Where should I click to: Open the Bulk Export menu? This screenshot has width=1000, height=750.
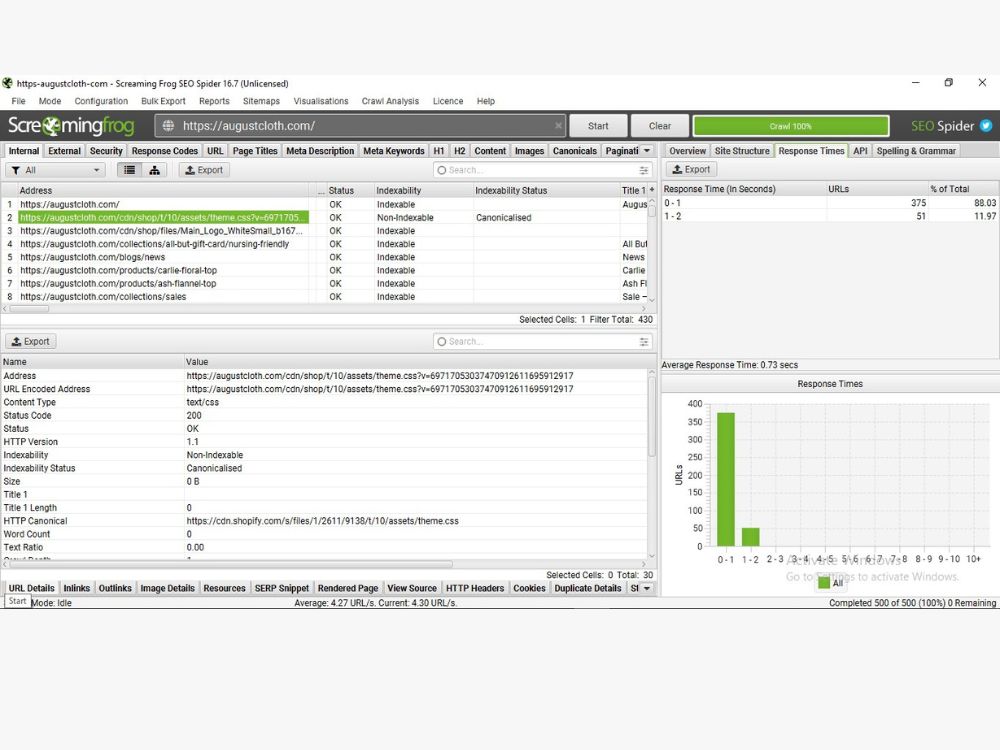pos(163,101)
